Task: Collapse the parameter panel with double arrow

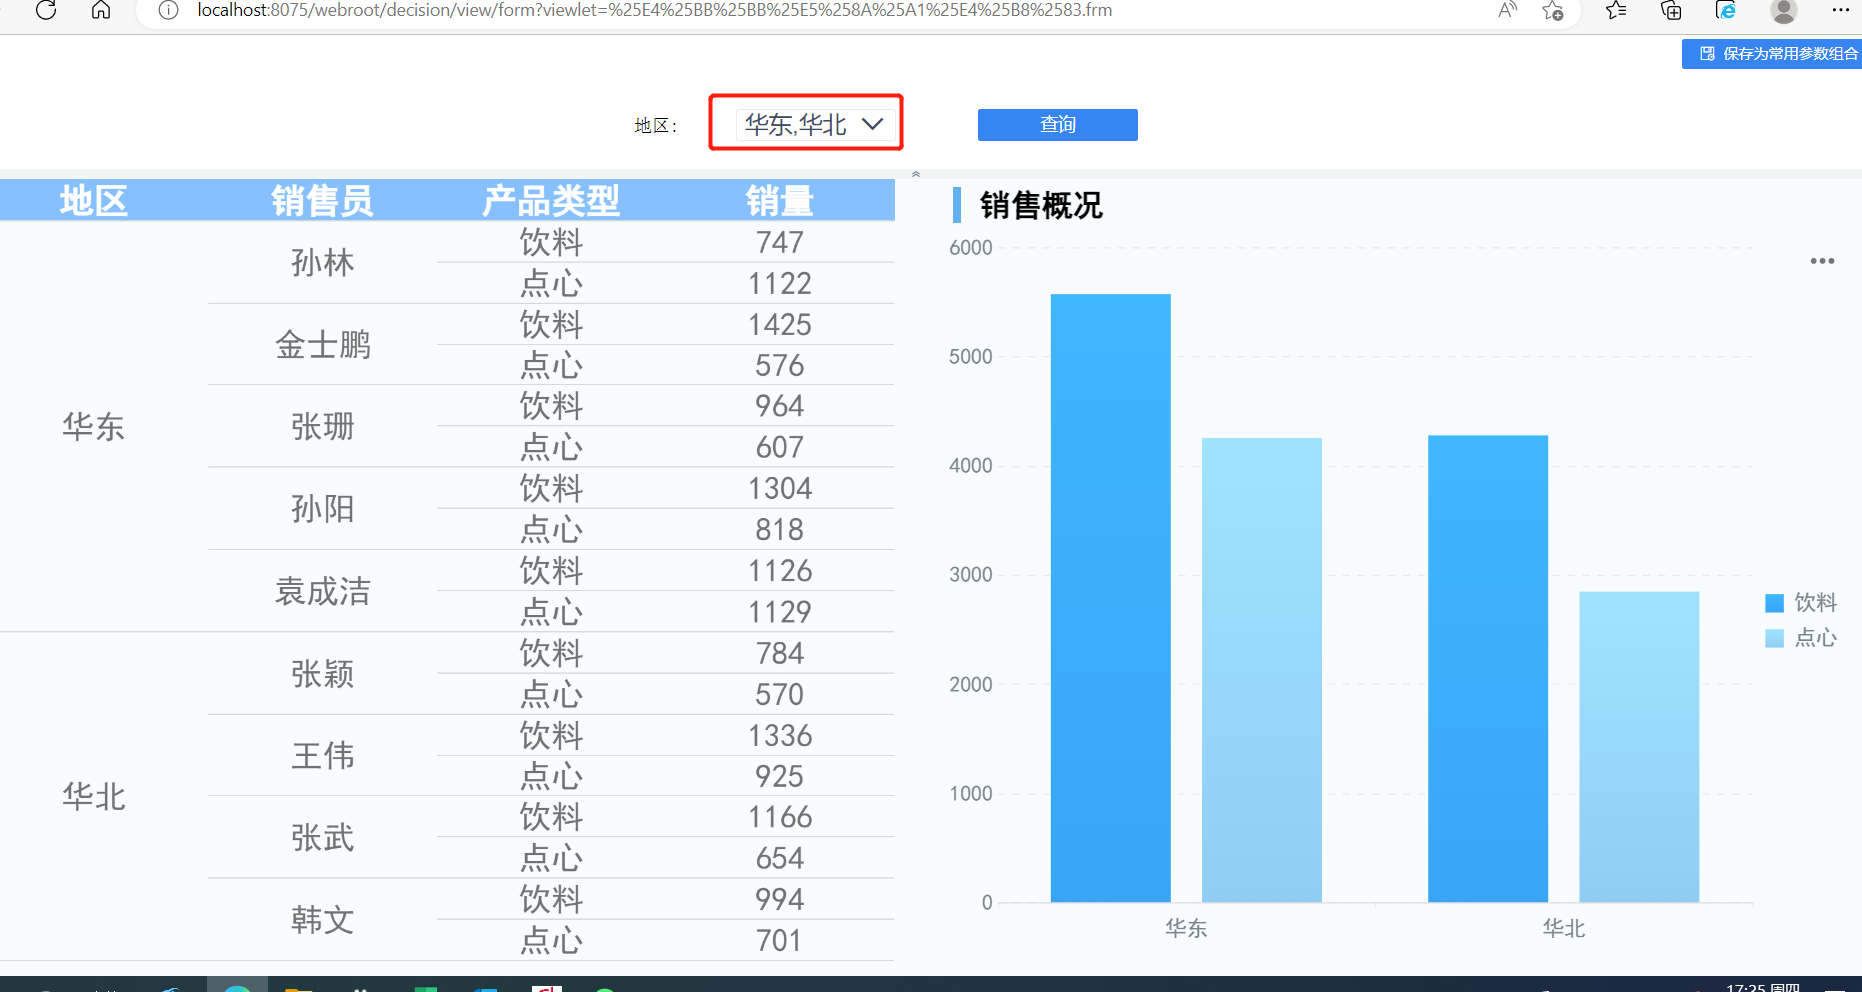Action: coord(916,174)
